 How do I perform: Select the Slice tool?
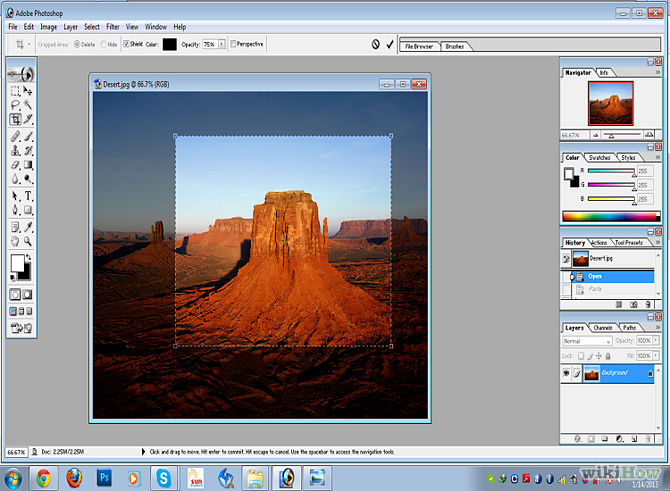[28, 119]
